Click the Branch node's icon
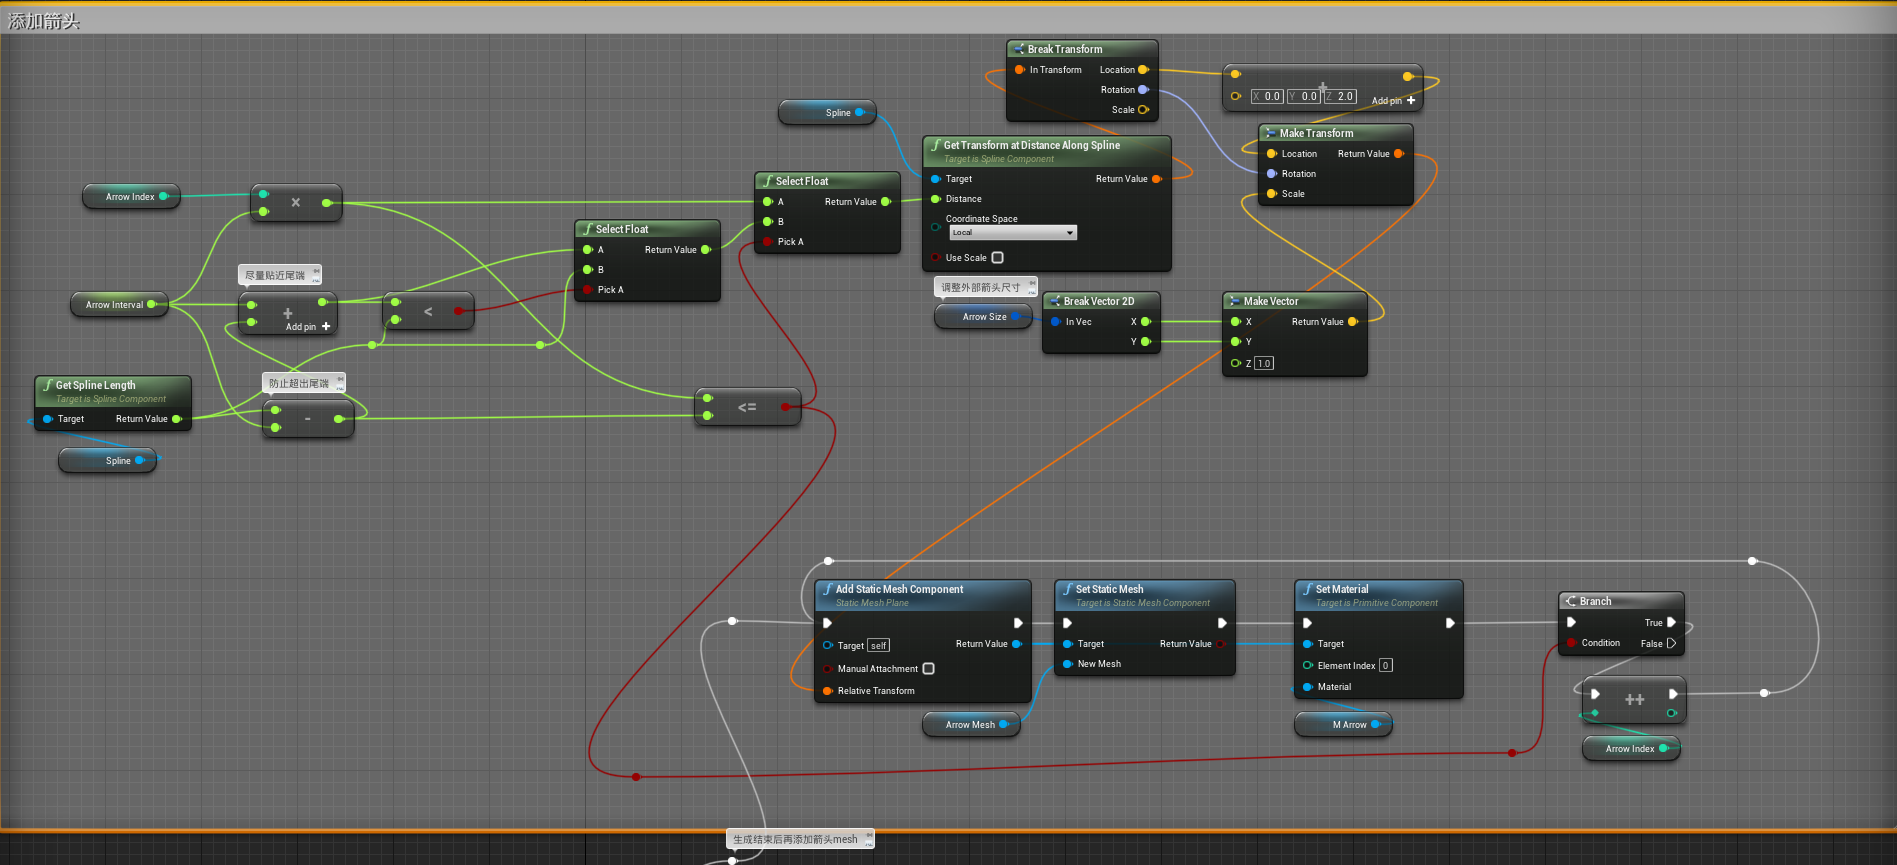 [x=1571, y=601]
